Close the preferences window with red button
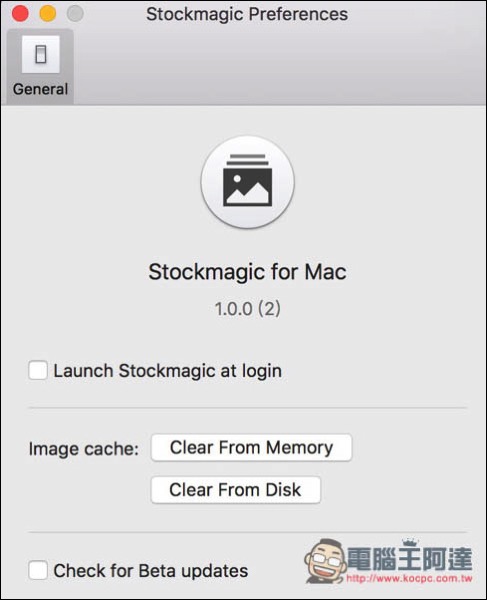This screenshot has width=487, height=600. pos(20,14)
